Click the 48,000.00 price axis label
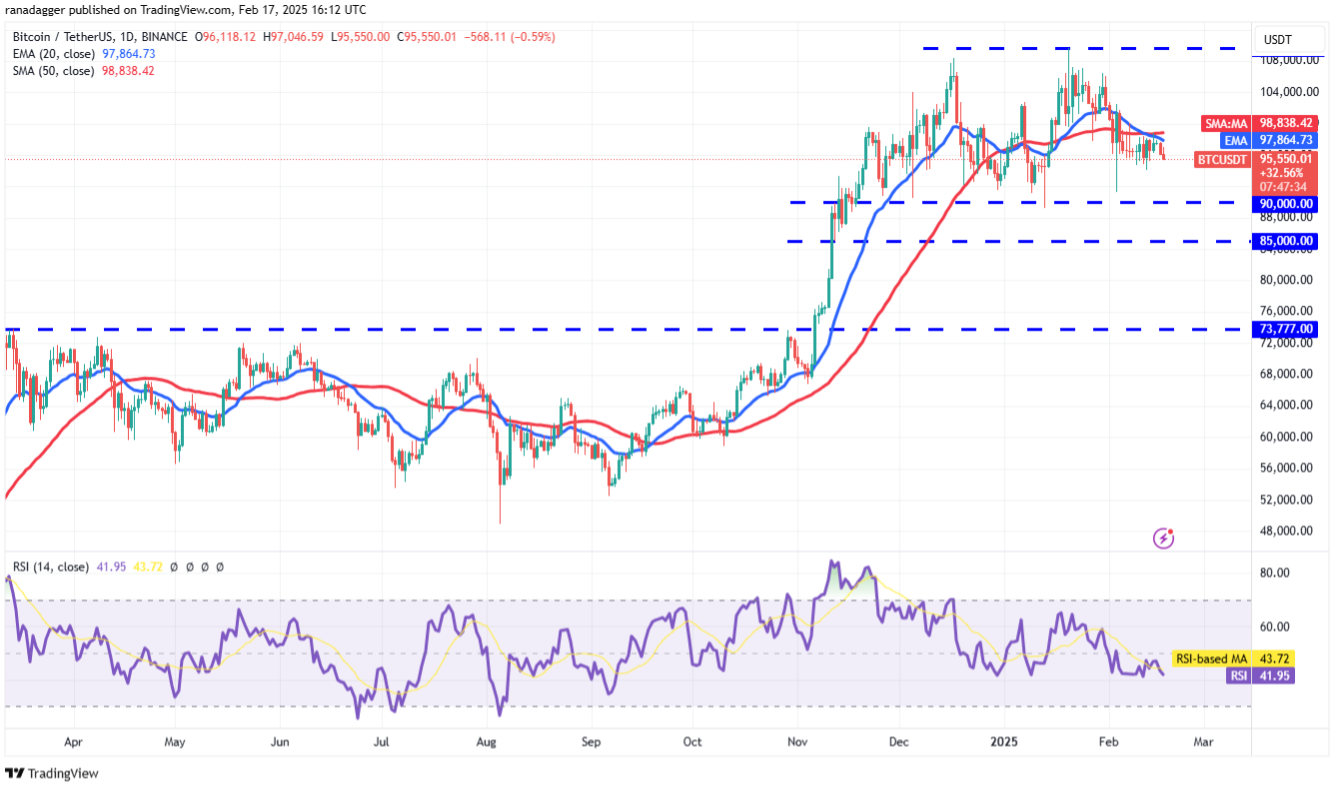The height and width of the screenshot is (786, 1335). click(1288, 531)
